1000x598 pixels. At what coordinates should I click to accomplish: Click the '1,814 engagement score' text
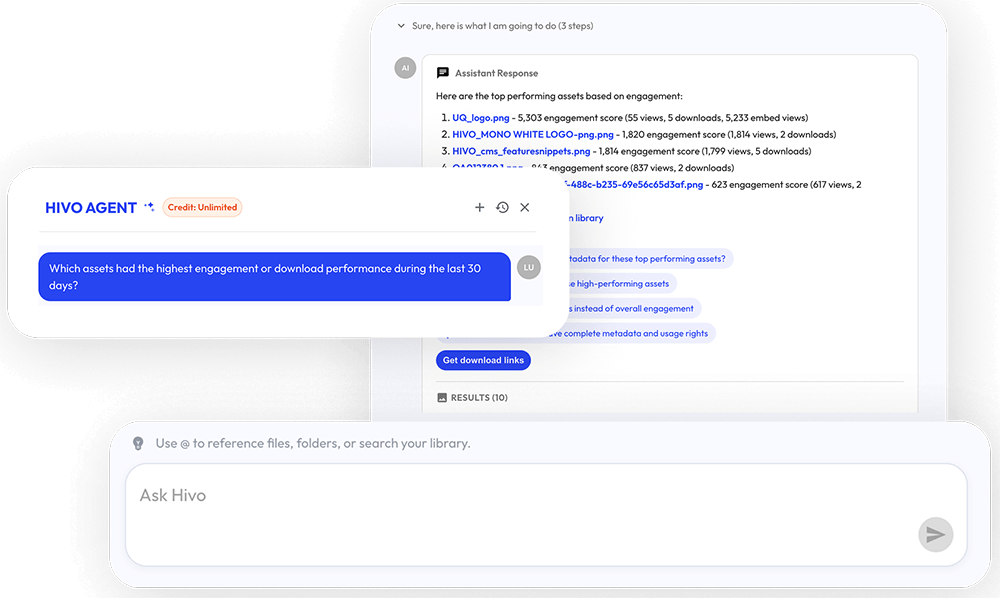tap(649, 151)
